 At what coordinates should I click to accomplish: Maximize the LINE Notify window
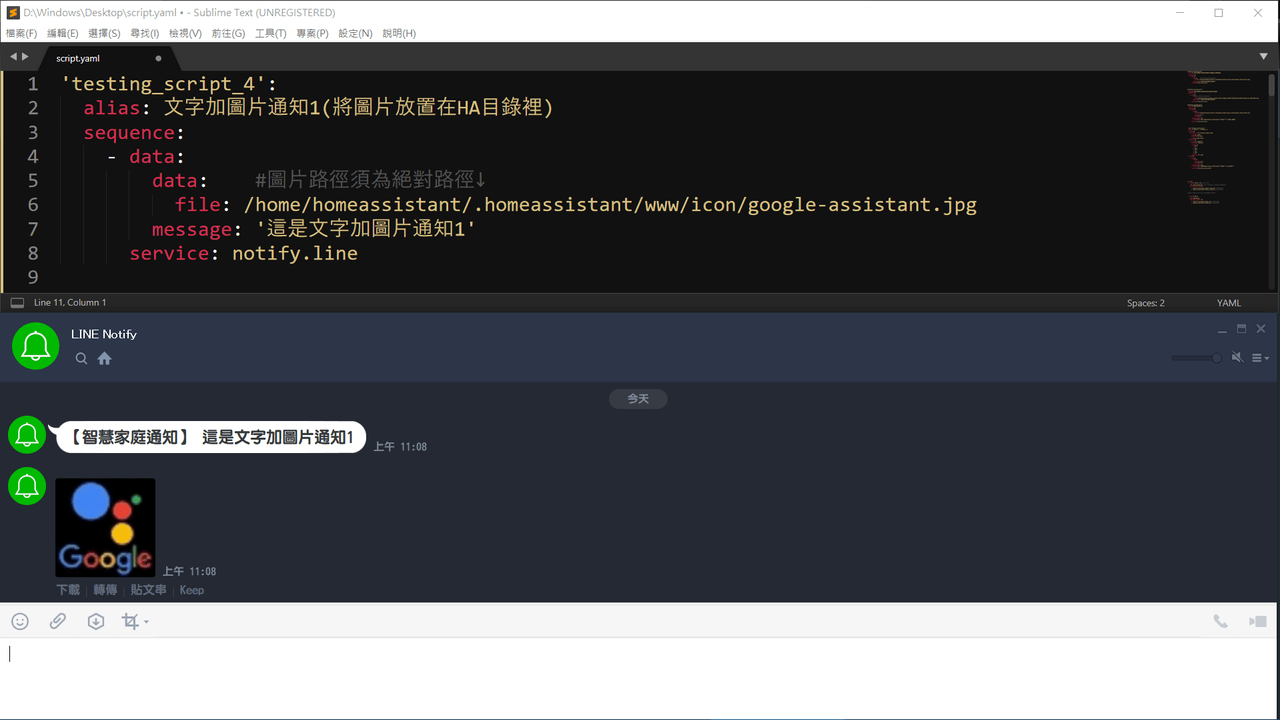point(1242,329)
